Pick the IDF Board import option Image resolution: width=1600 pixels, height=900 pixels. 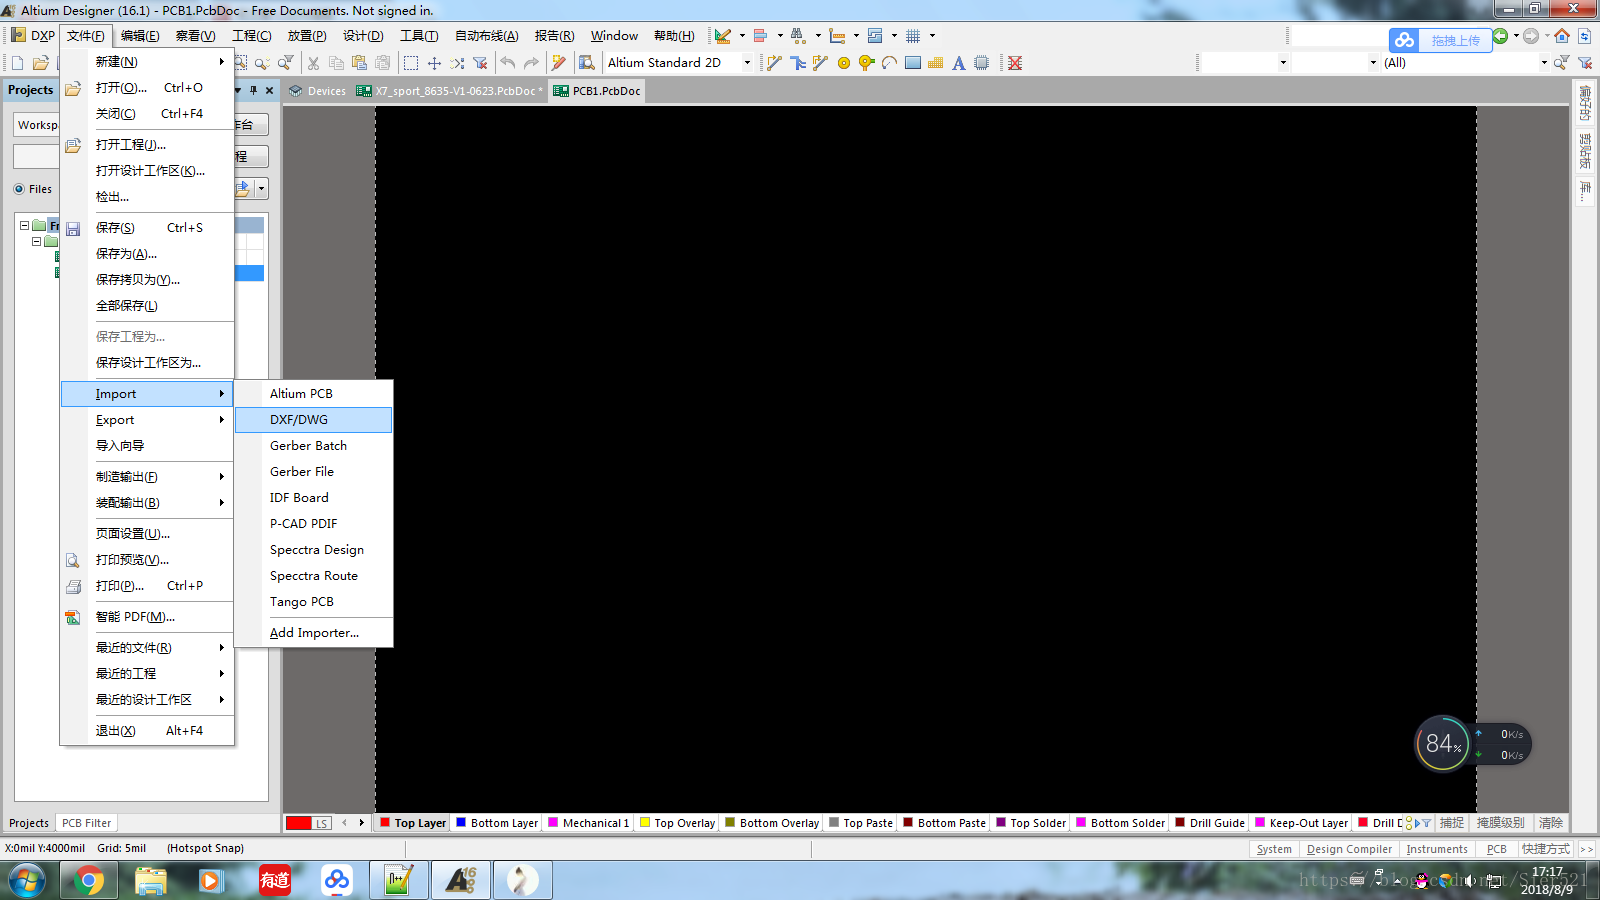click(313, 498)
